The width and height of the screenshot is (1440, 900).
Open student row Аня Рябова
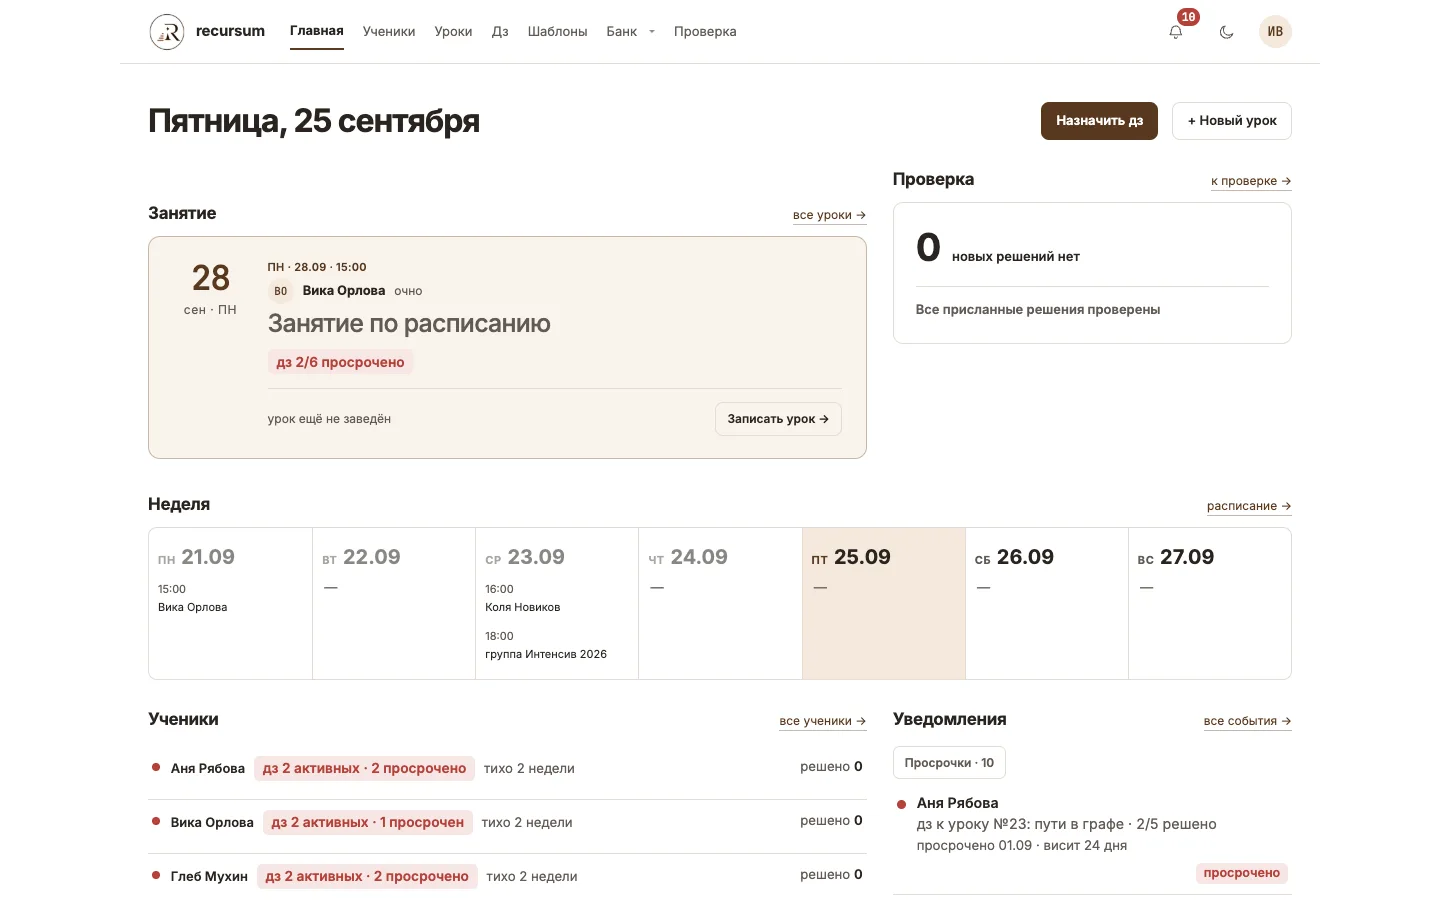pyautogui.click(x=507, y=768)
